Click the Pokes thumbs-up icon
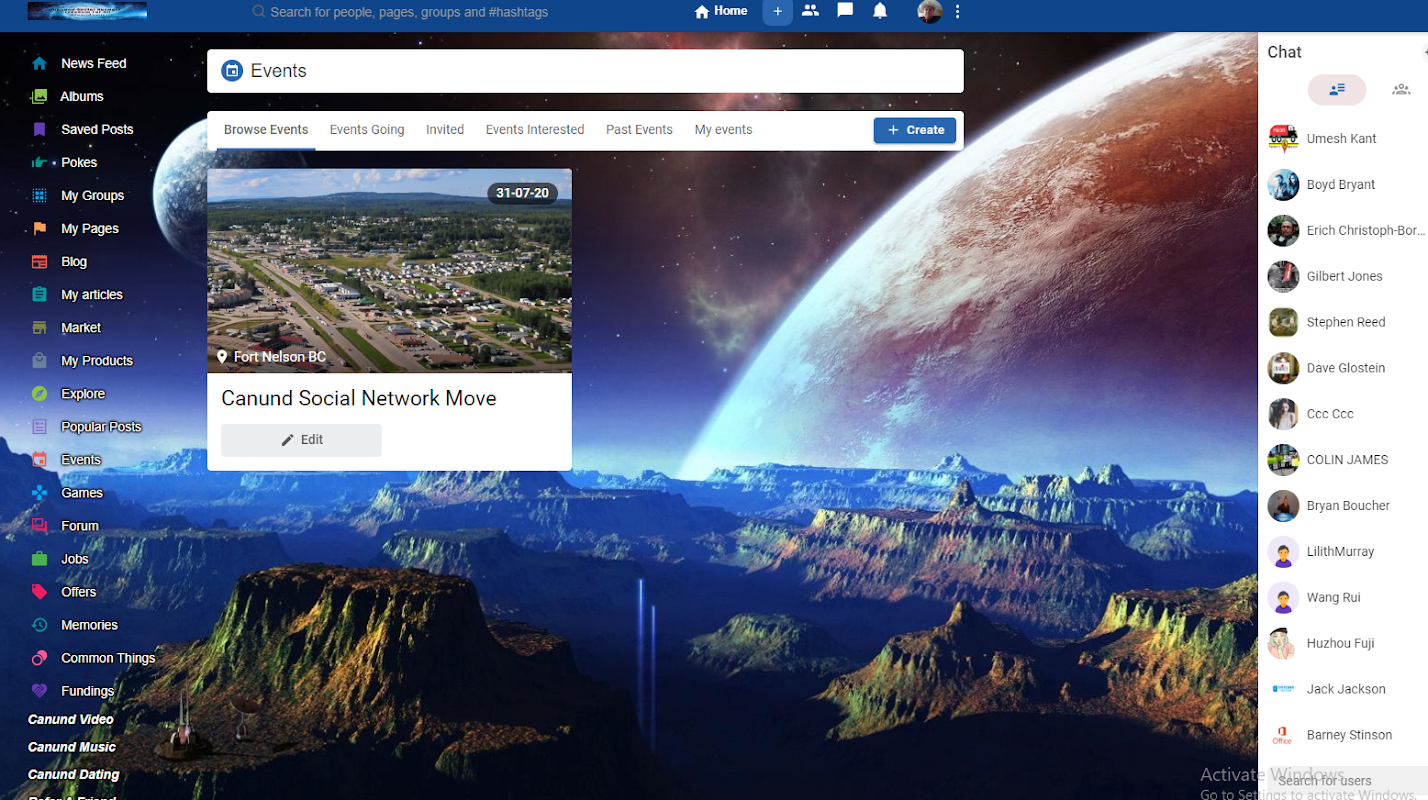Viewport: 1428px width, 800px height. pyautogui.click(x=39, y=162)
